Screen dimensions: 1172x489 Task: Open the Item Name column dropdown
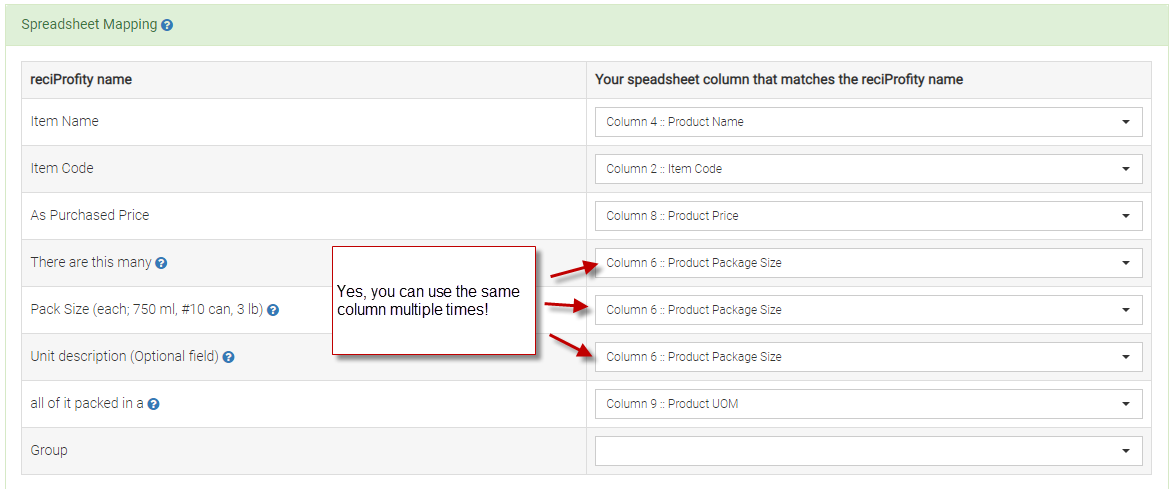tap(868, 122)
